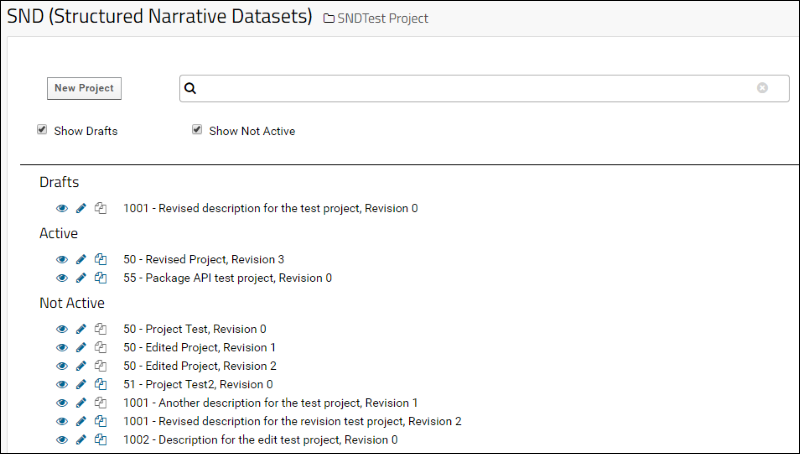
Task: Edit 50 - Edited Project Revision 1 pencil icon
Action: tap(81, 347)
